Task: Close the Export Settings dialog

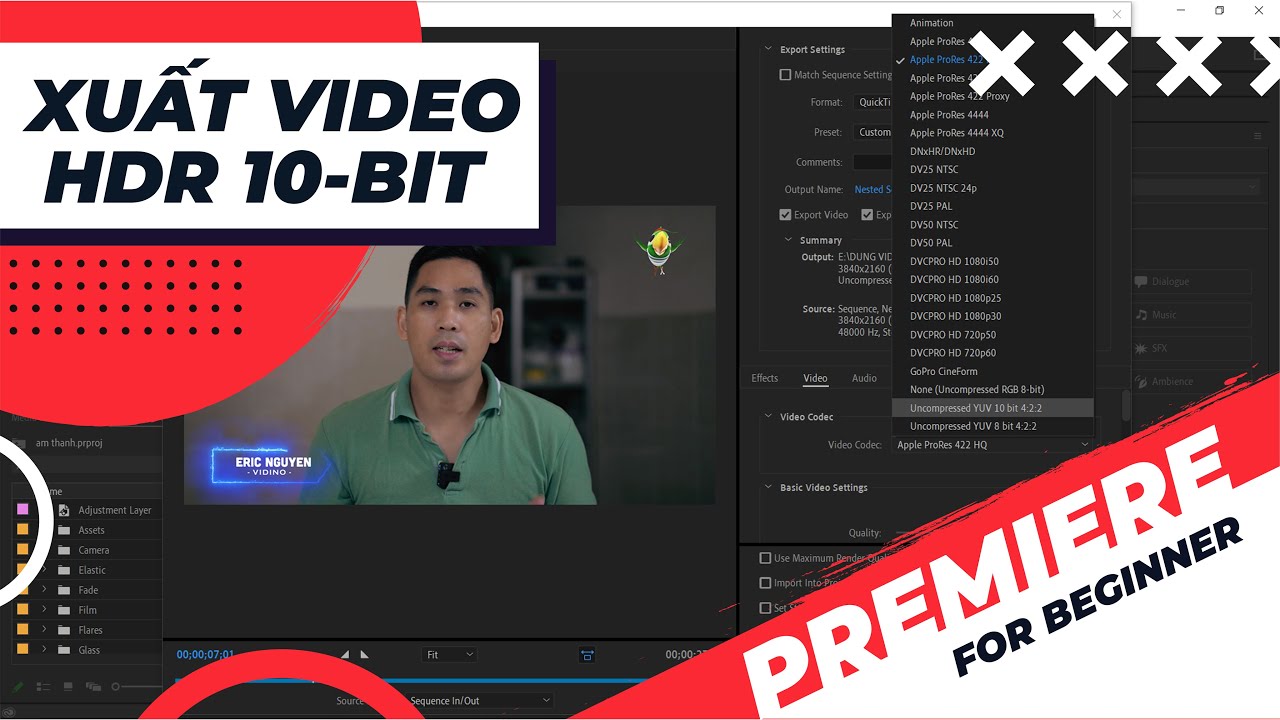Action: click(1117, 14)
